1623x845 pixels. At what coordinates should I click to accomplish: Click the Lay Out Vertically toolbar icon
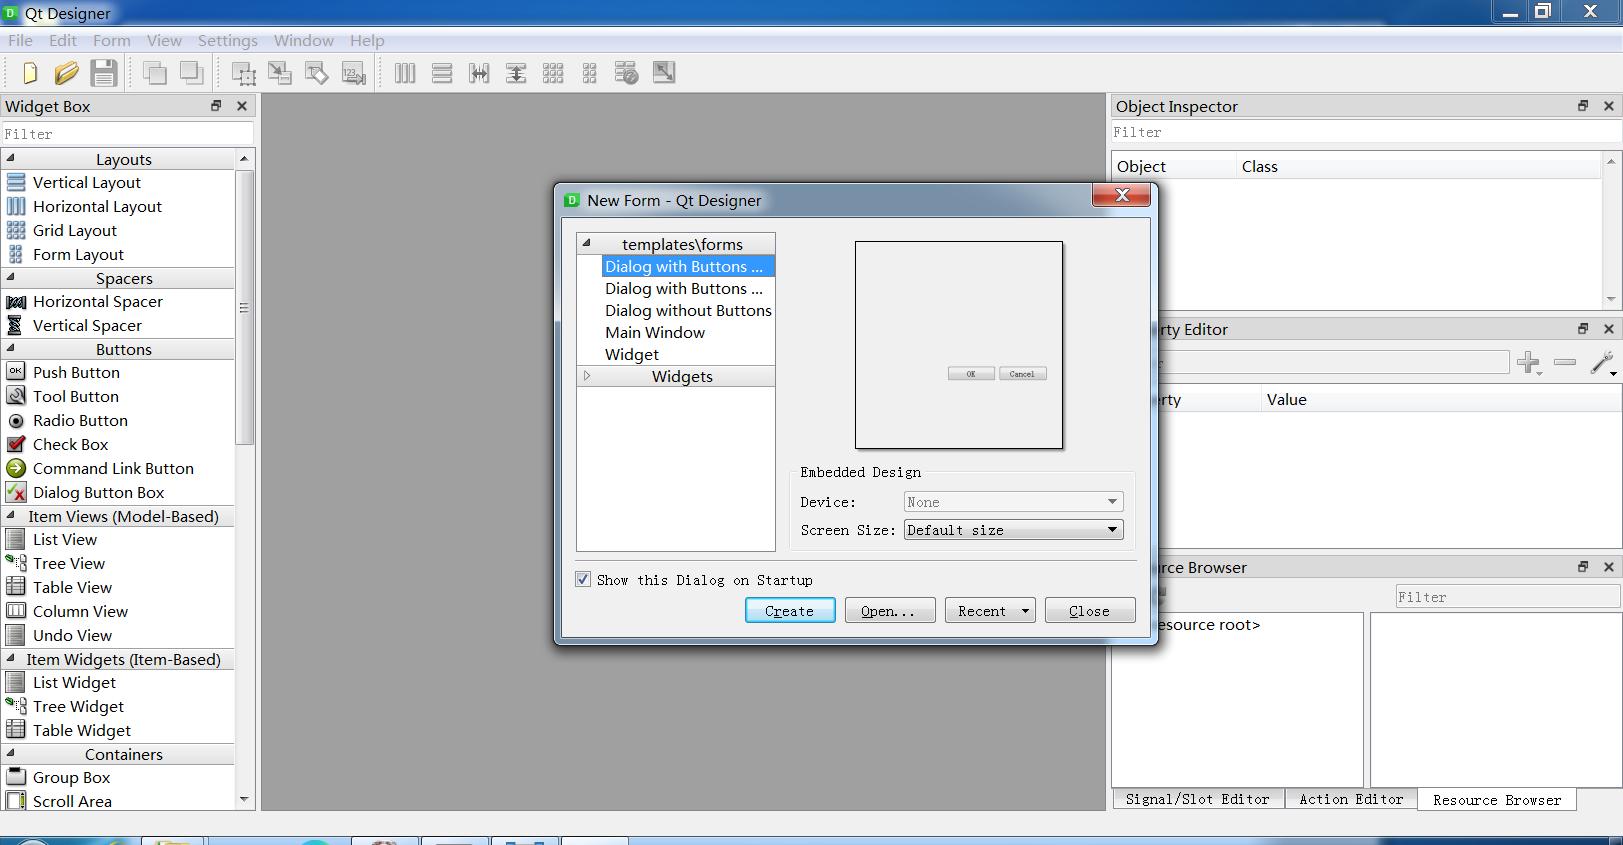(442, 73)
